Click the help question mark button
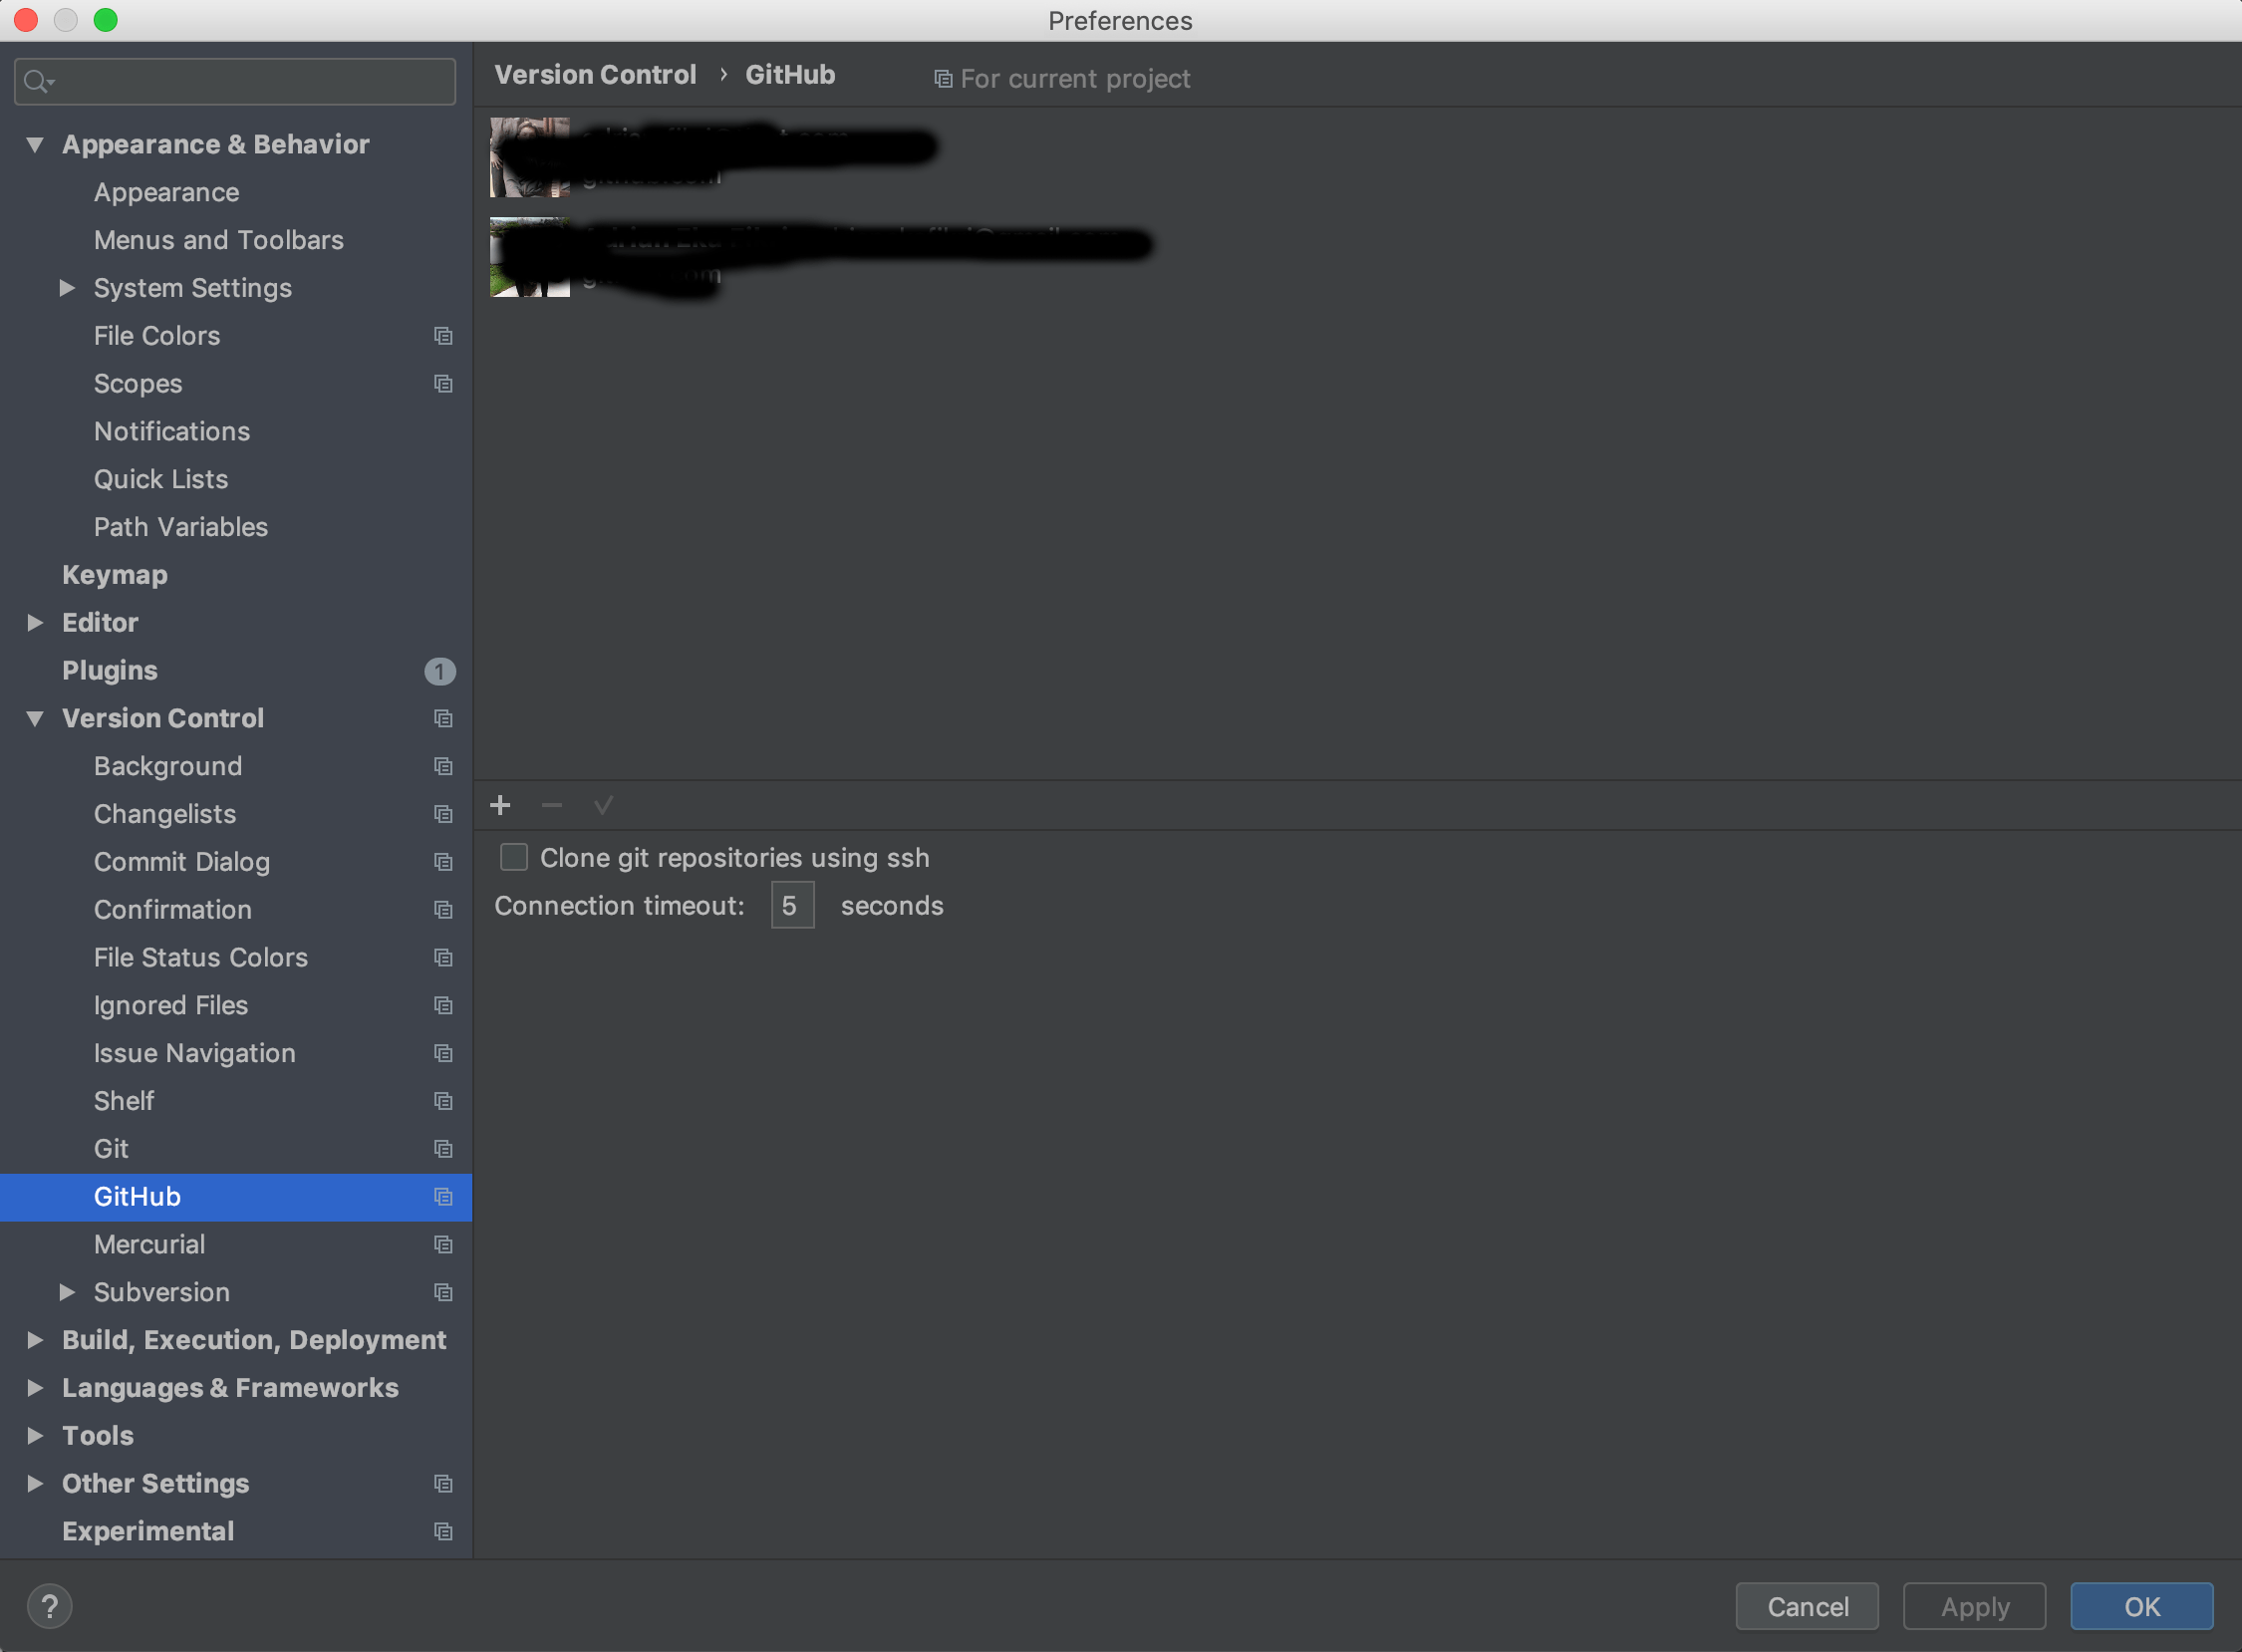2242x1652 pixels. (x=49, y=1606)
